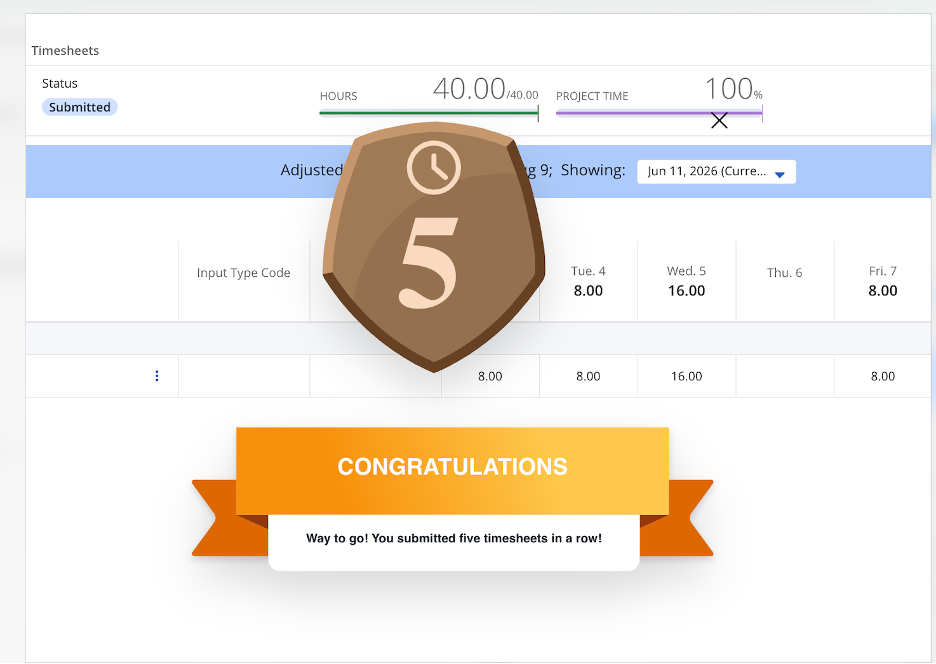The height and width of the screenshot is (664, 936).
Task: Open the Jun 11, 2026 showing dropdown
Action: pyautogui.click(x=716, y=171)
